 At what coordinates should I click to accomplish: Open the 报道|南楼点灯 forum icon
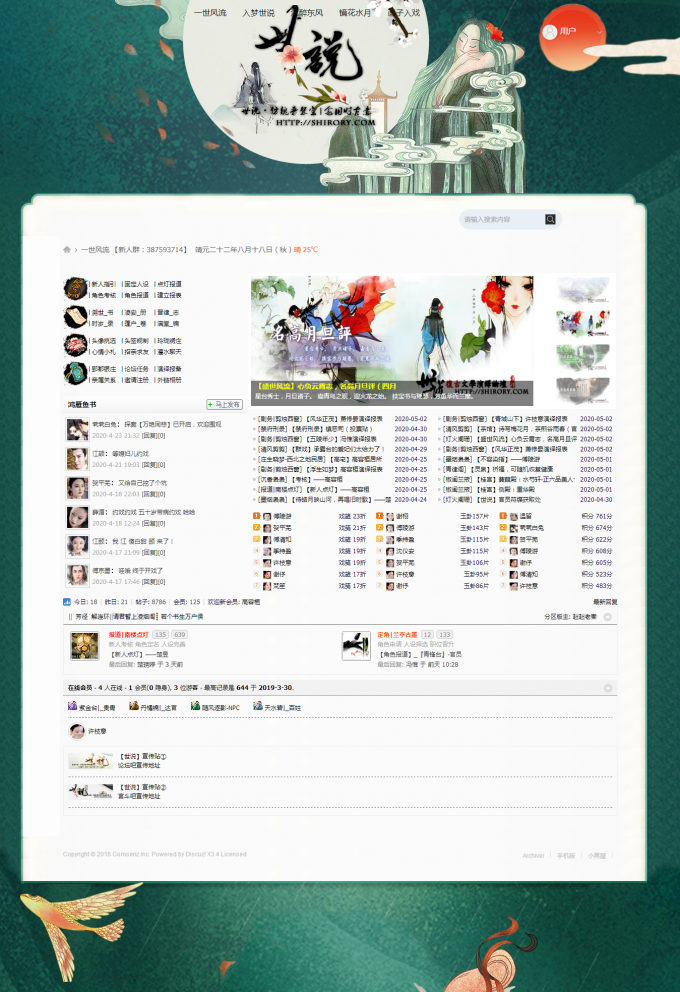click(x=84, y=647)
